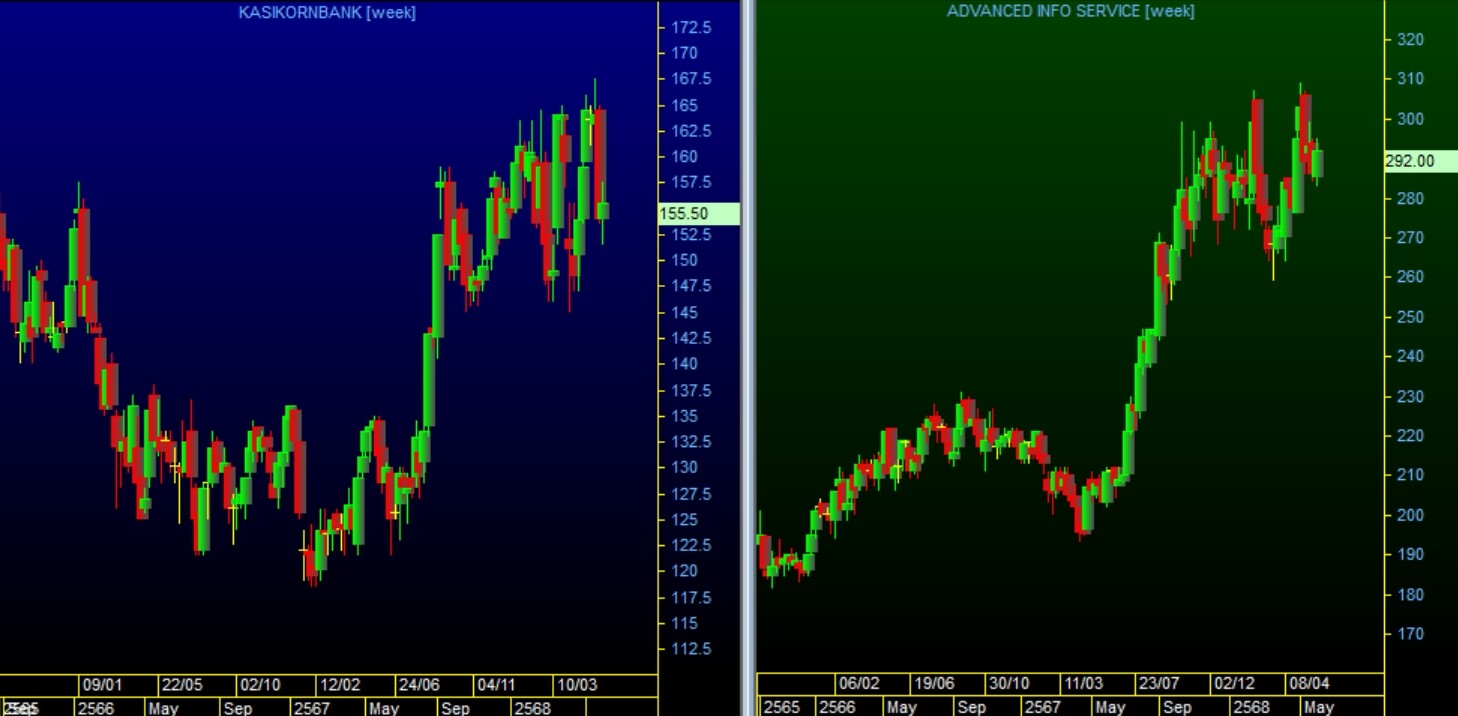Screen dimensions: 1458x716
Task: Click the 23/07 date label
Action: 1159,684
